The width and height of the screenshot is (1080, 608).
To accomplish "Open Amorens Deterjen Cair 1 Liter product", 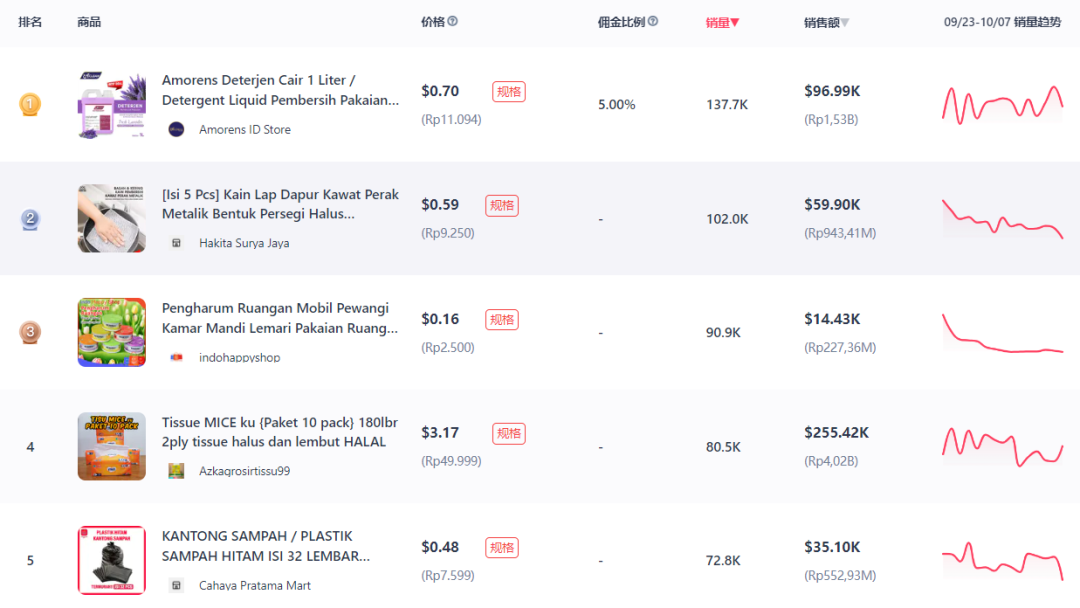I will click(280, 90).
